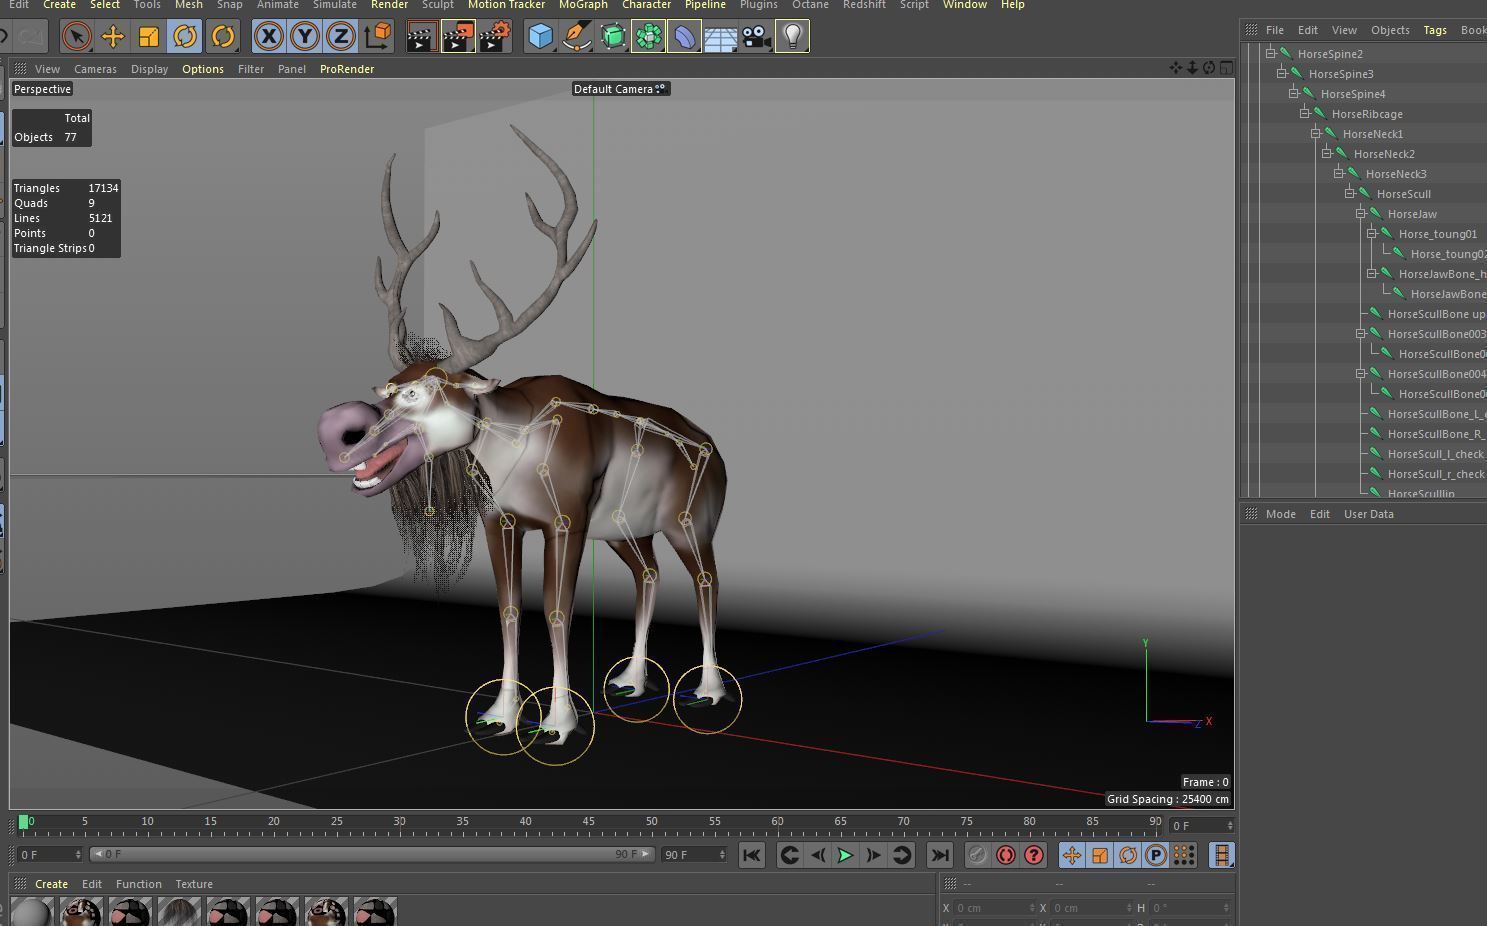Toggle parameter keyframe recording P button
Screen dimensions: 1487x926
(x=1156, y=855)
